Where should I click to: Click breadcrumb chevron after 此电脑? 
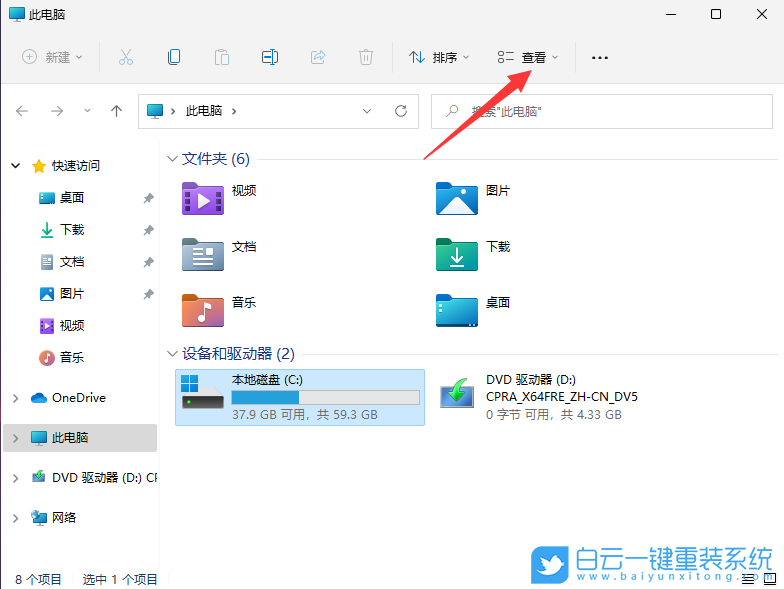234,111
